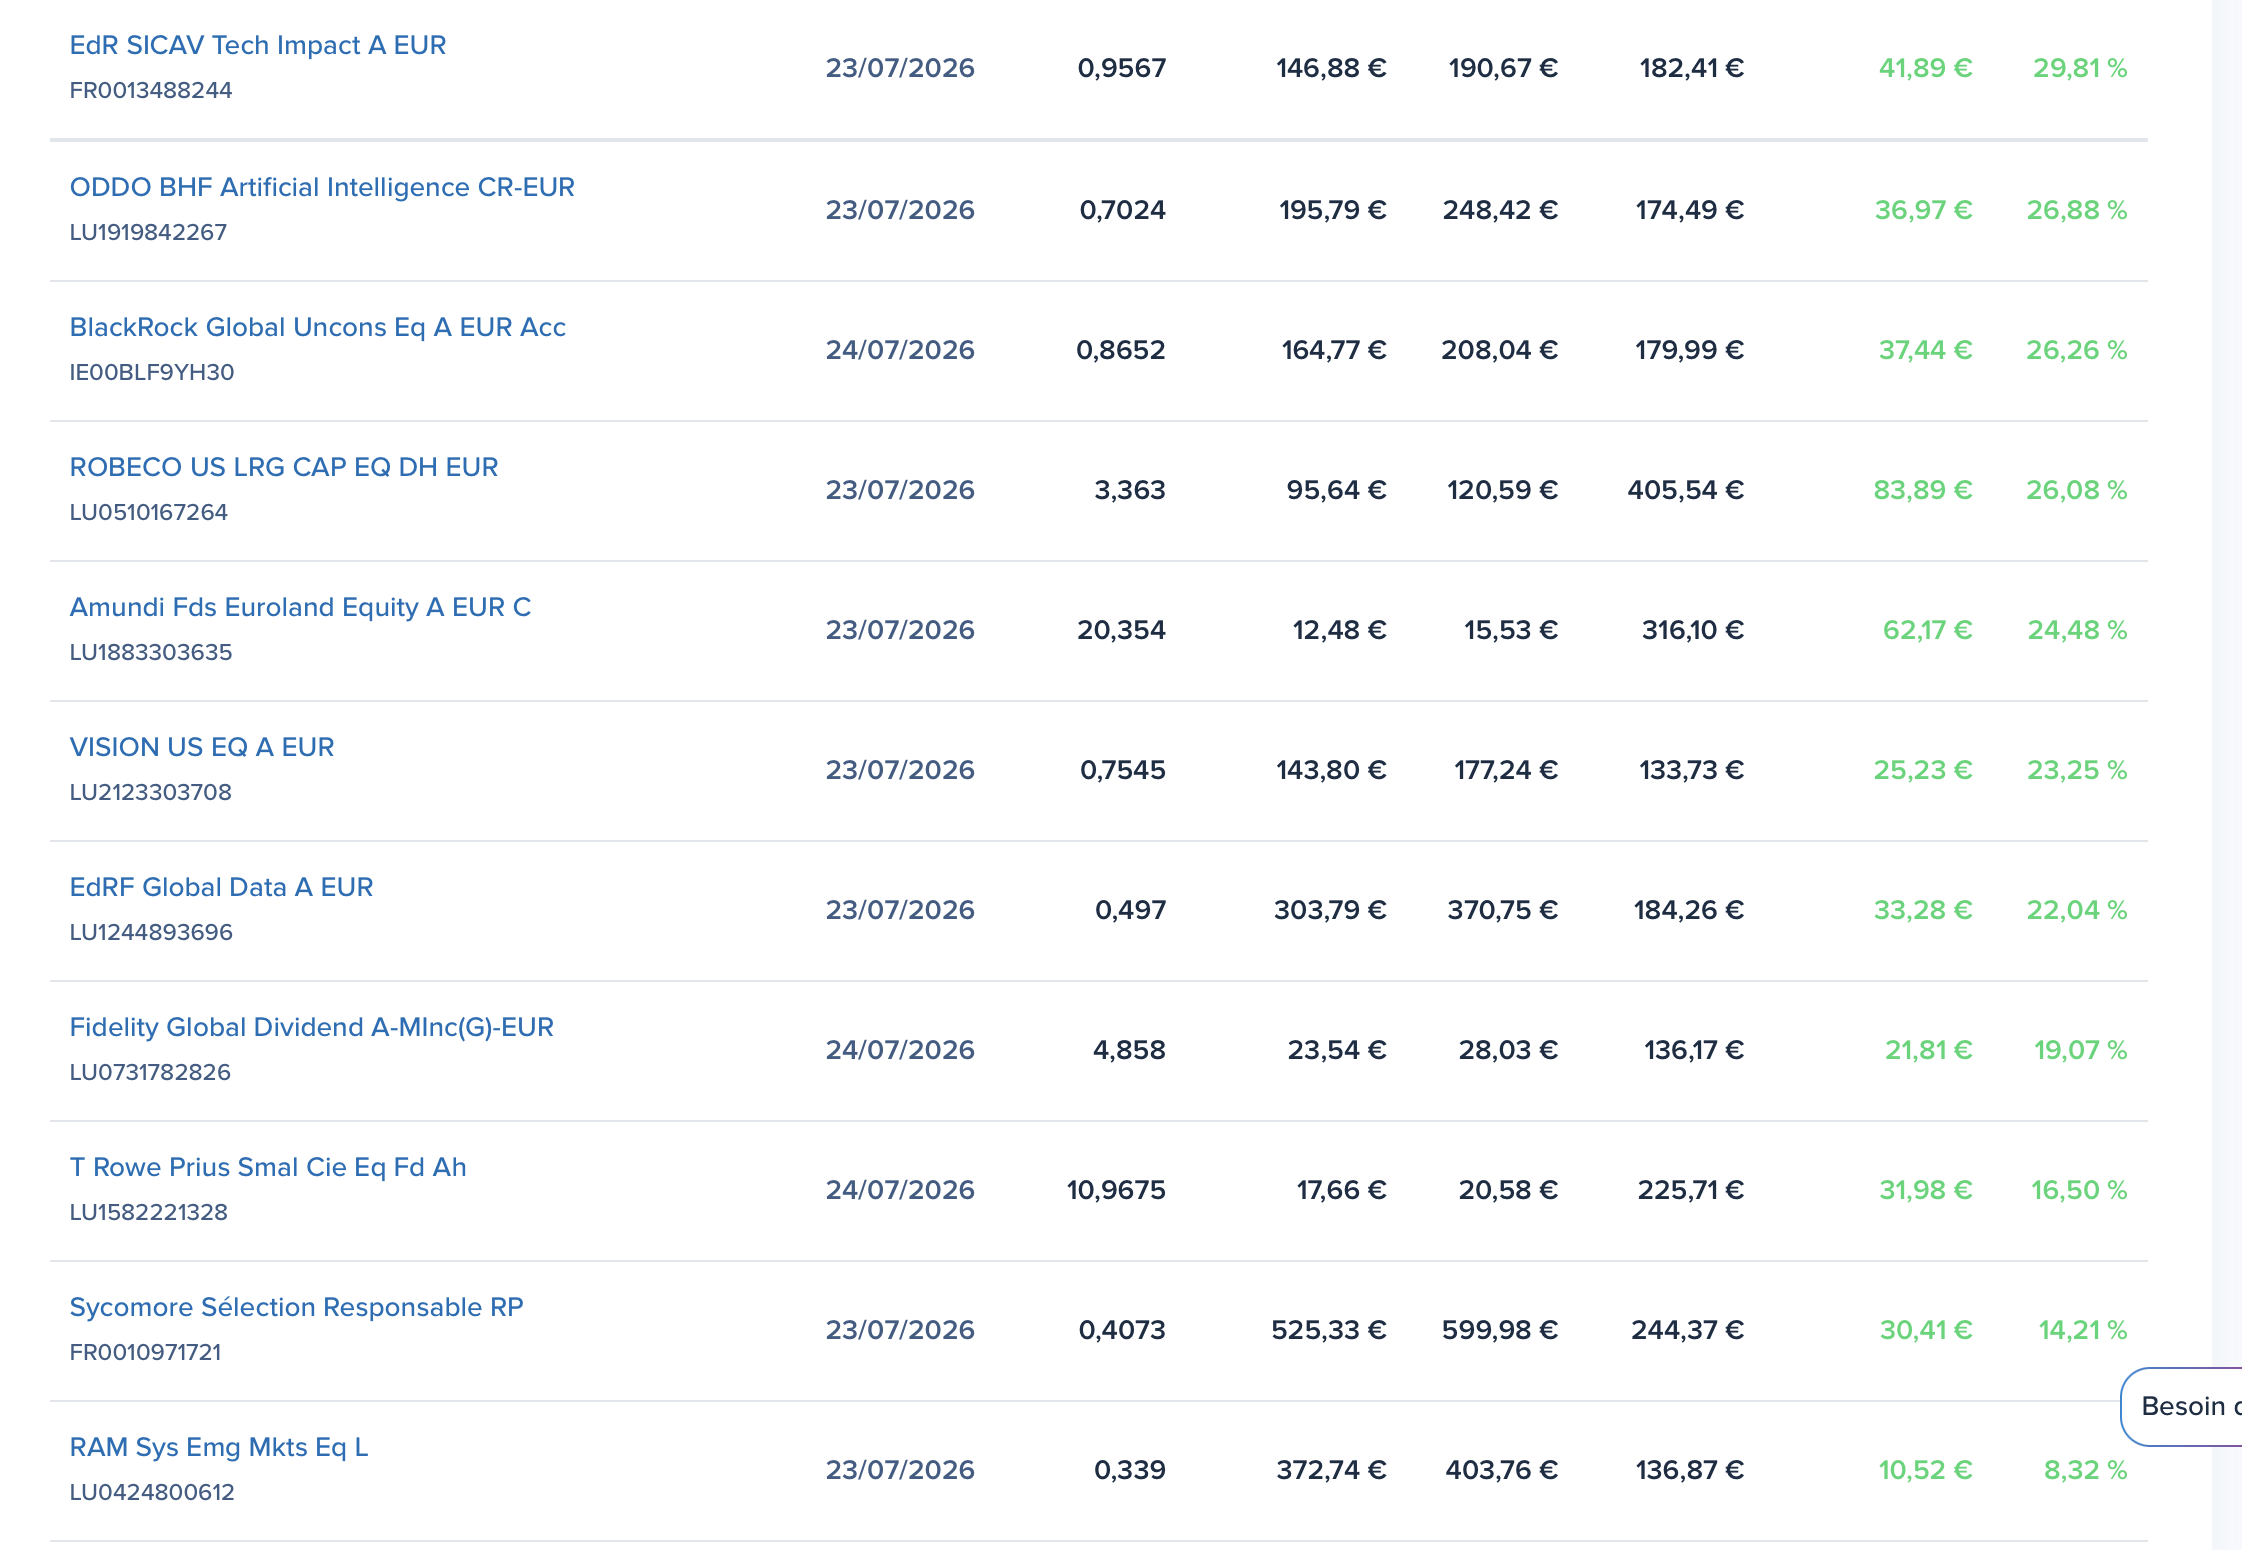This screenshot has height=1550, width=2242.
Task: Click the 19,07 % performance value
Action: coord(2081,1050)
